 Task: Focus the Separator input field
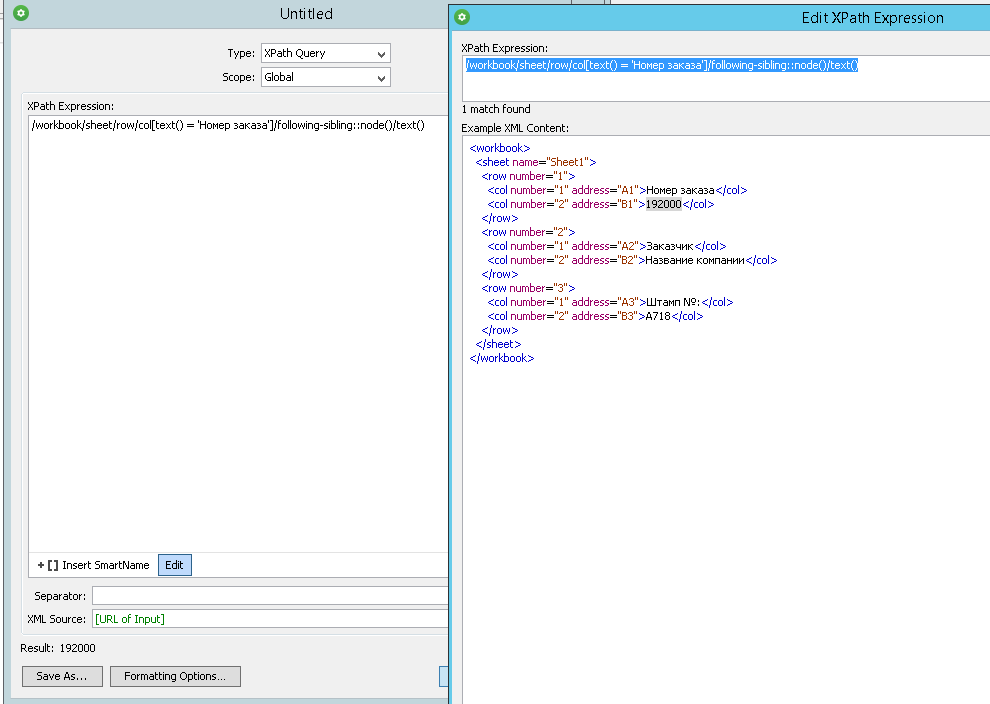tap(270, 596)
